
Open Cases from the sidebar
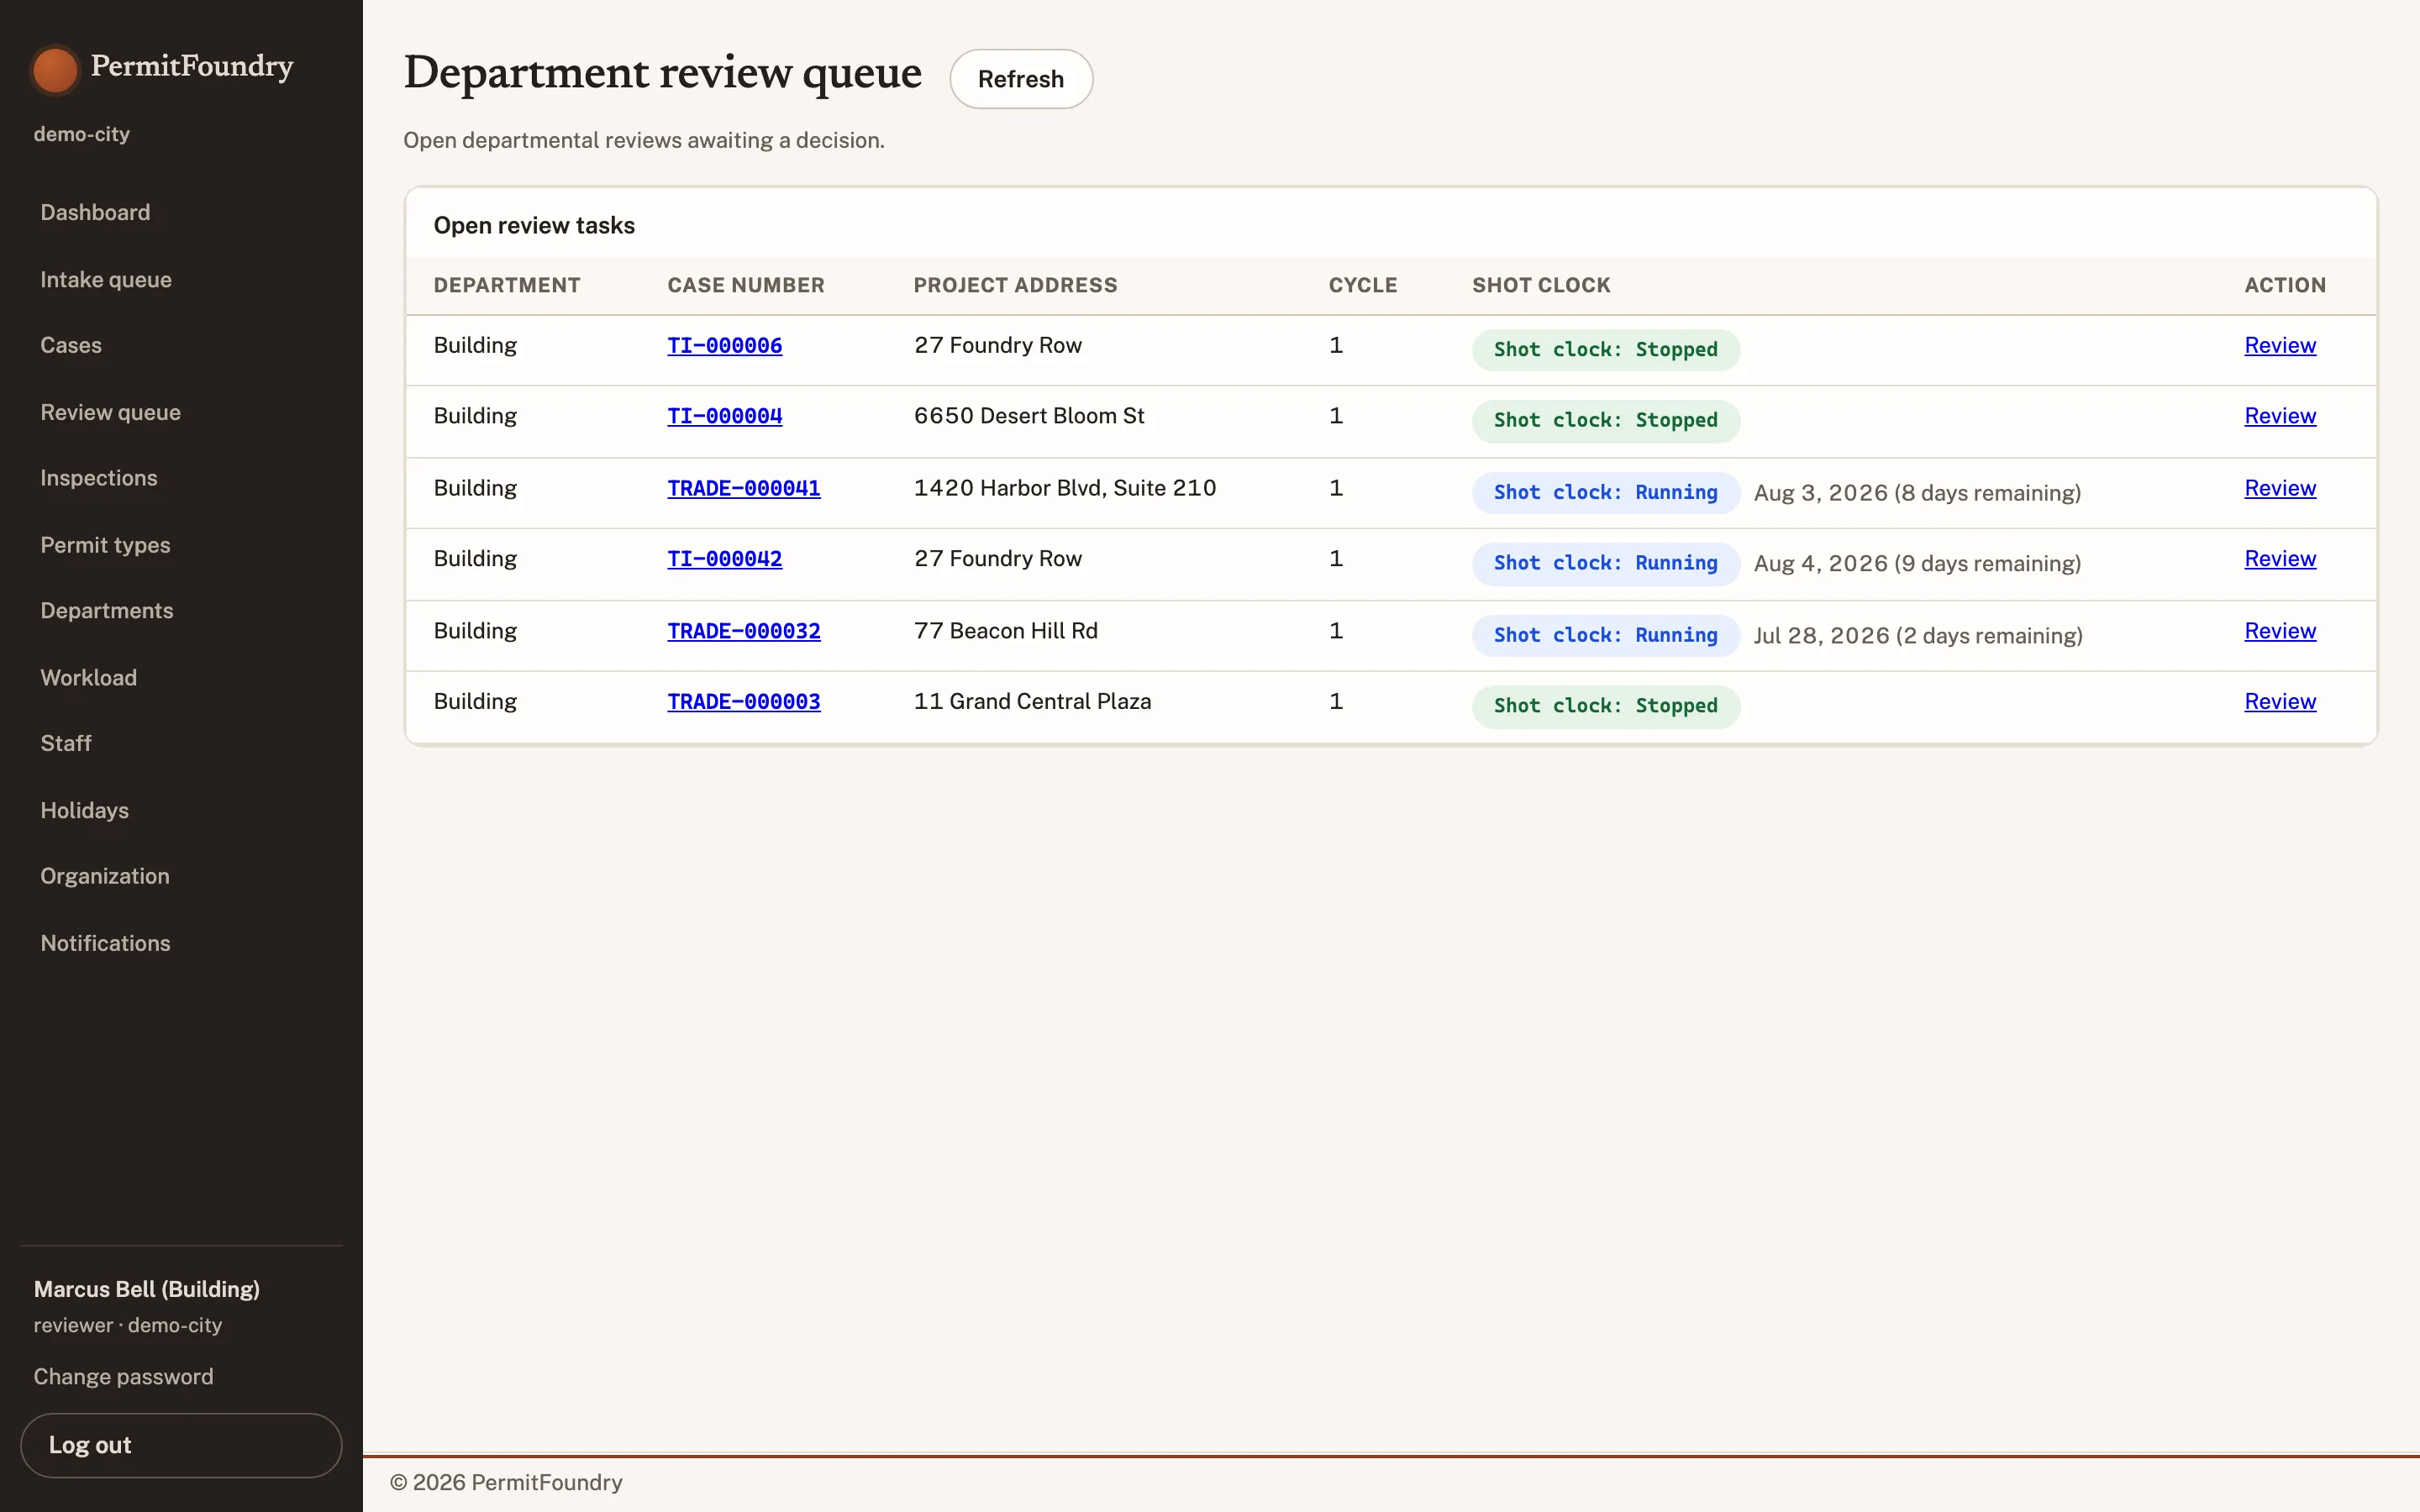[71, 345]
